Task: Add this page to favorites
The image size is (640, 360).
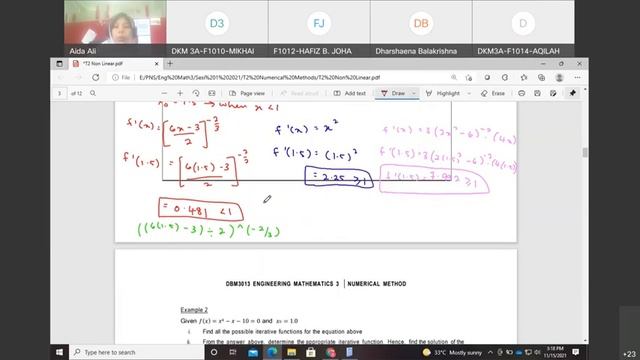Action: [x=469, y=78]
